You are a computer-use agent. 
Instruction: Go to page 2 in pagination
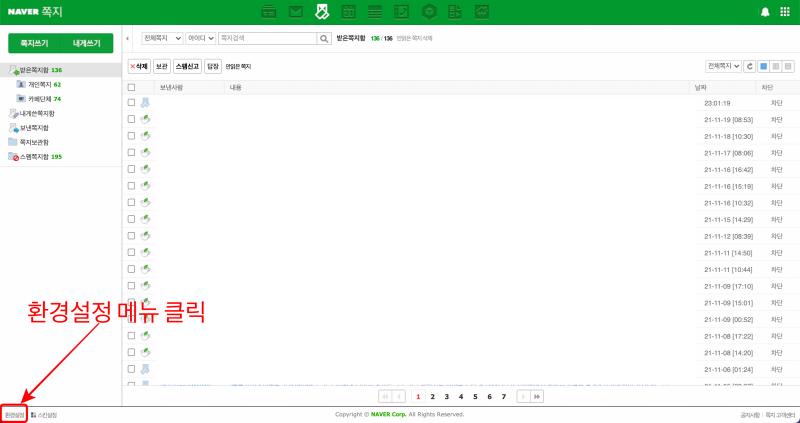click(433, 396)
